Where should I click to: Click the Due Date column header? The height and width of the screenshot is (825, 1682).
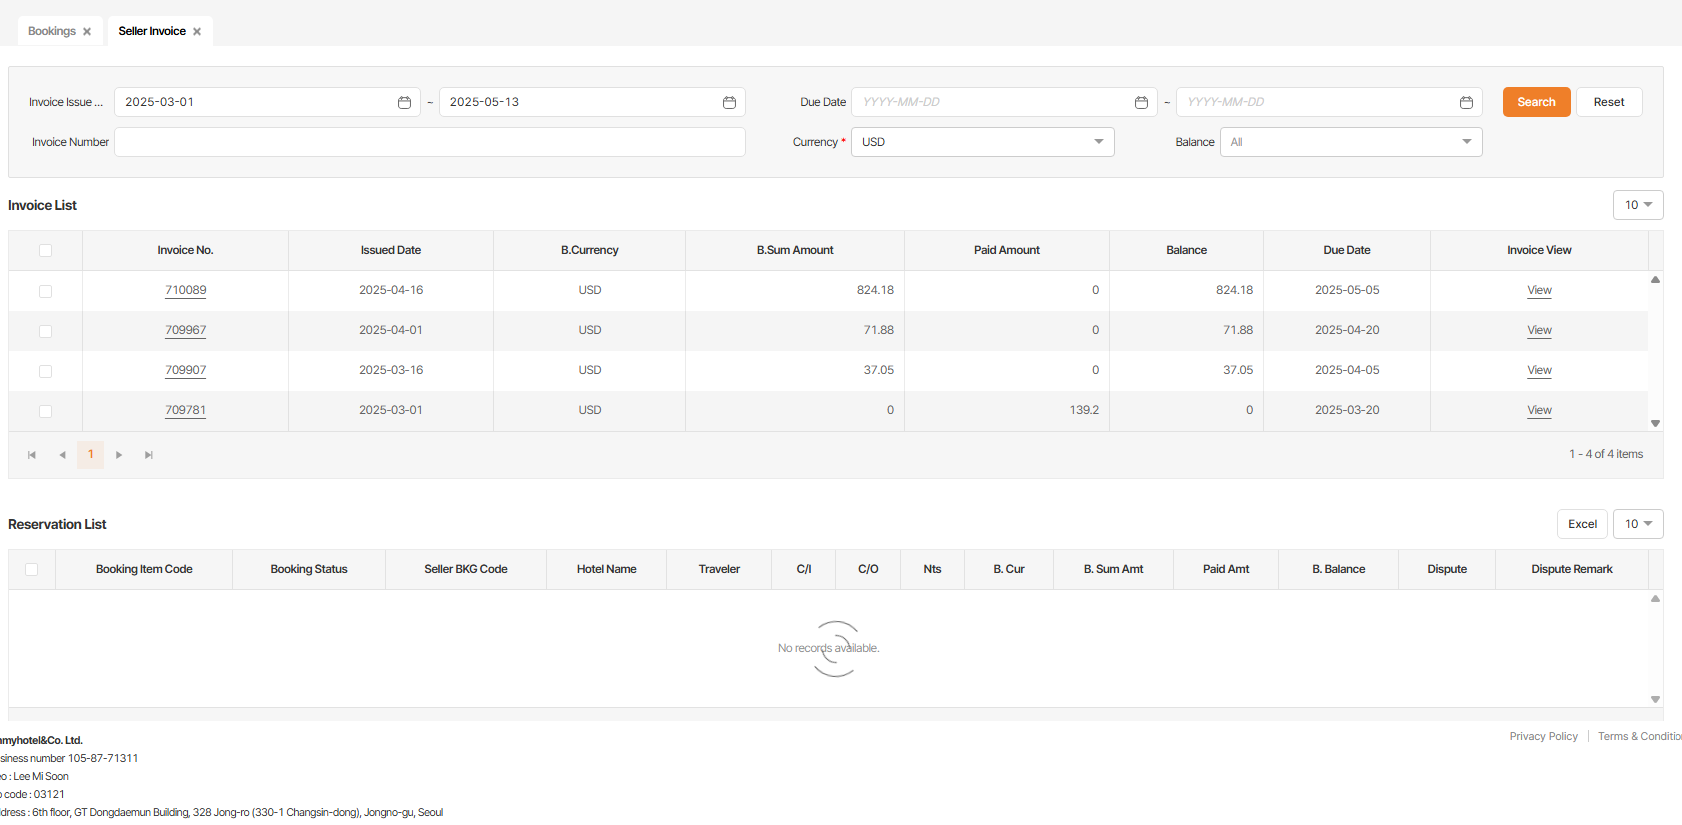(x=1347, y=251)
